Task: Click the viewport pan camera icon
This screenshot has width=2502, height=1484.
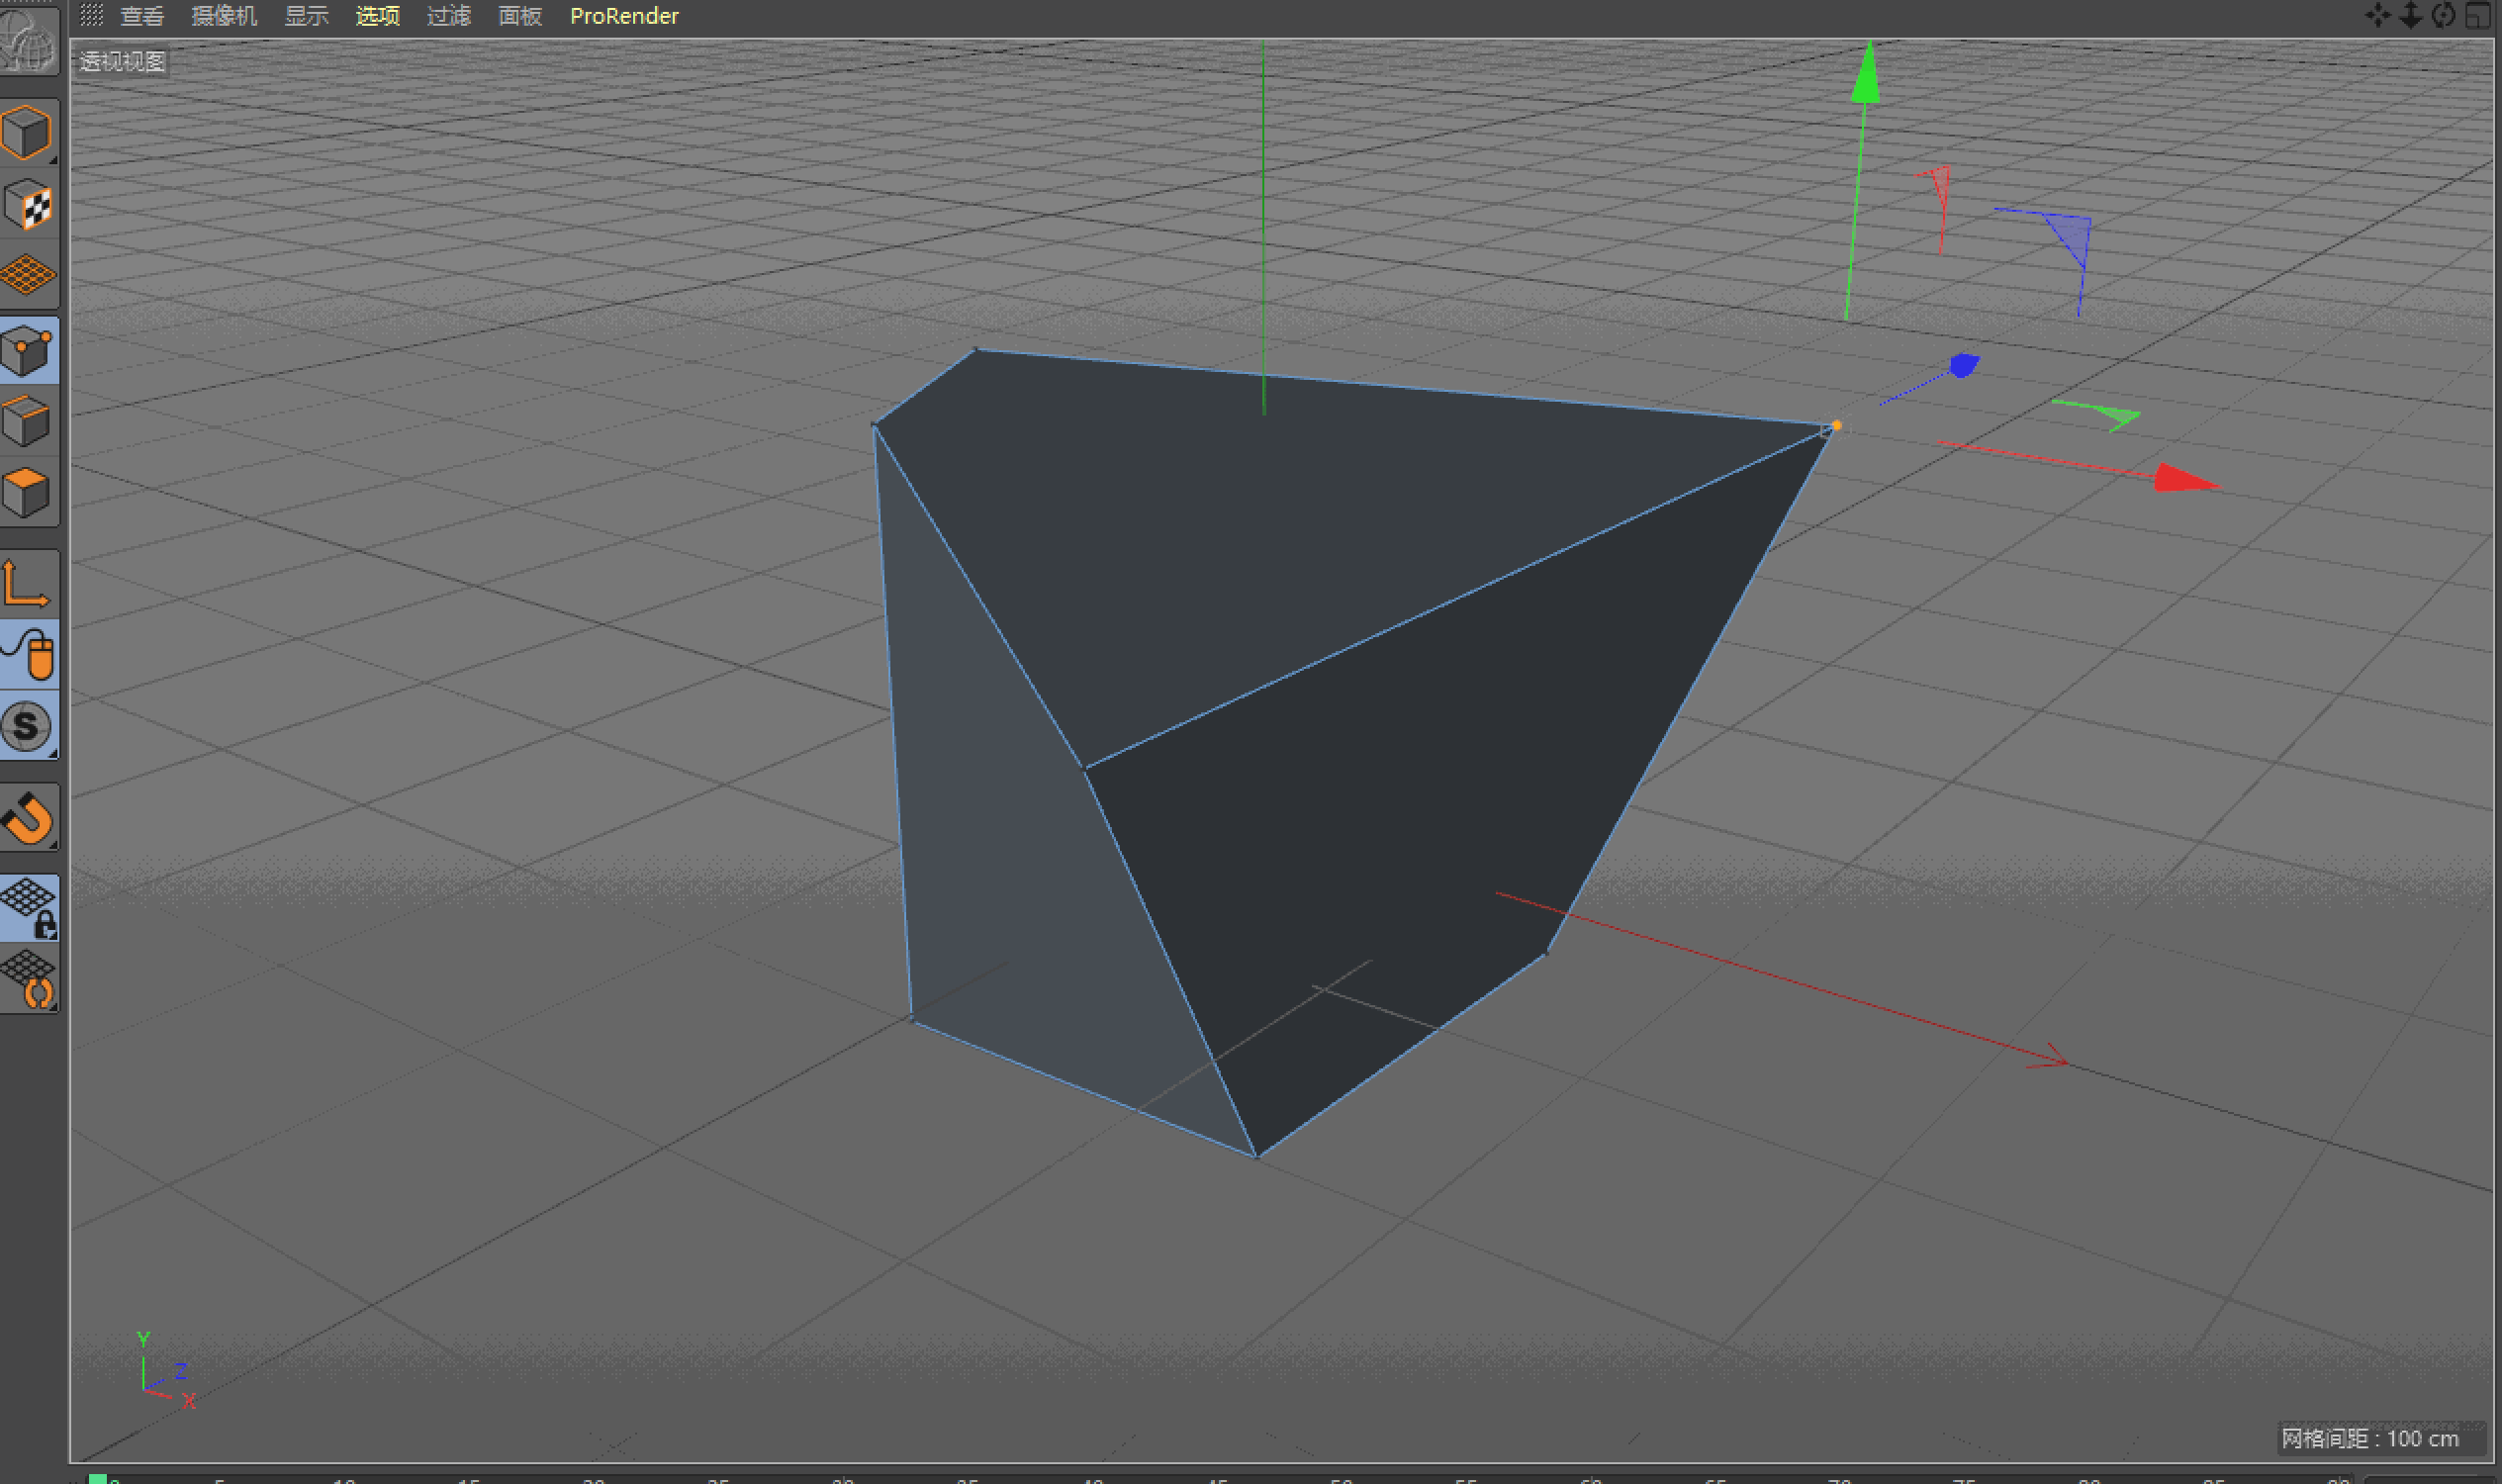Action: tap(2378, 15)
